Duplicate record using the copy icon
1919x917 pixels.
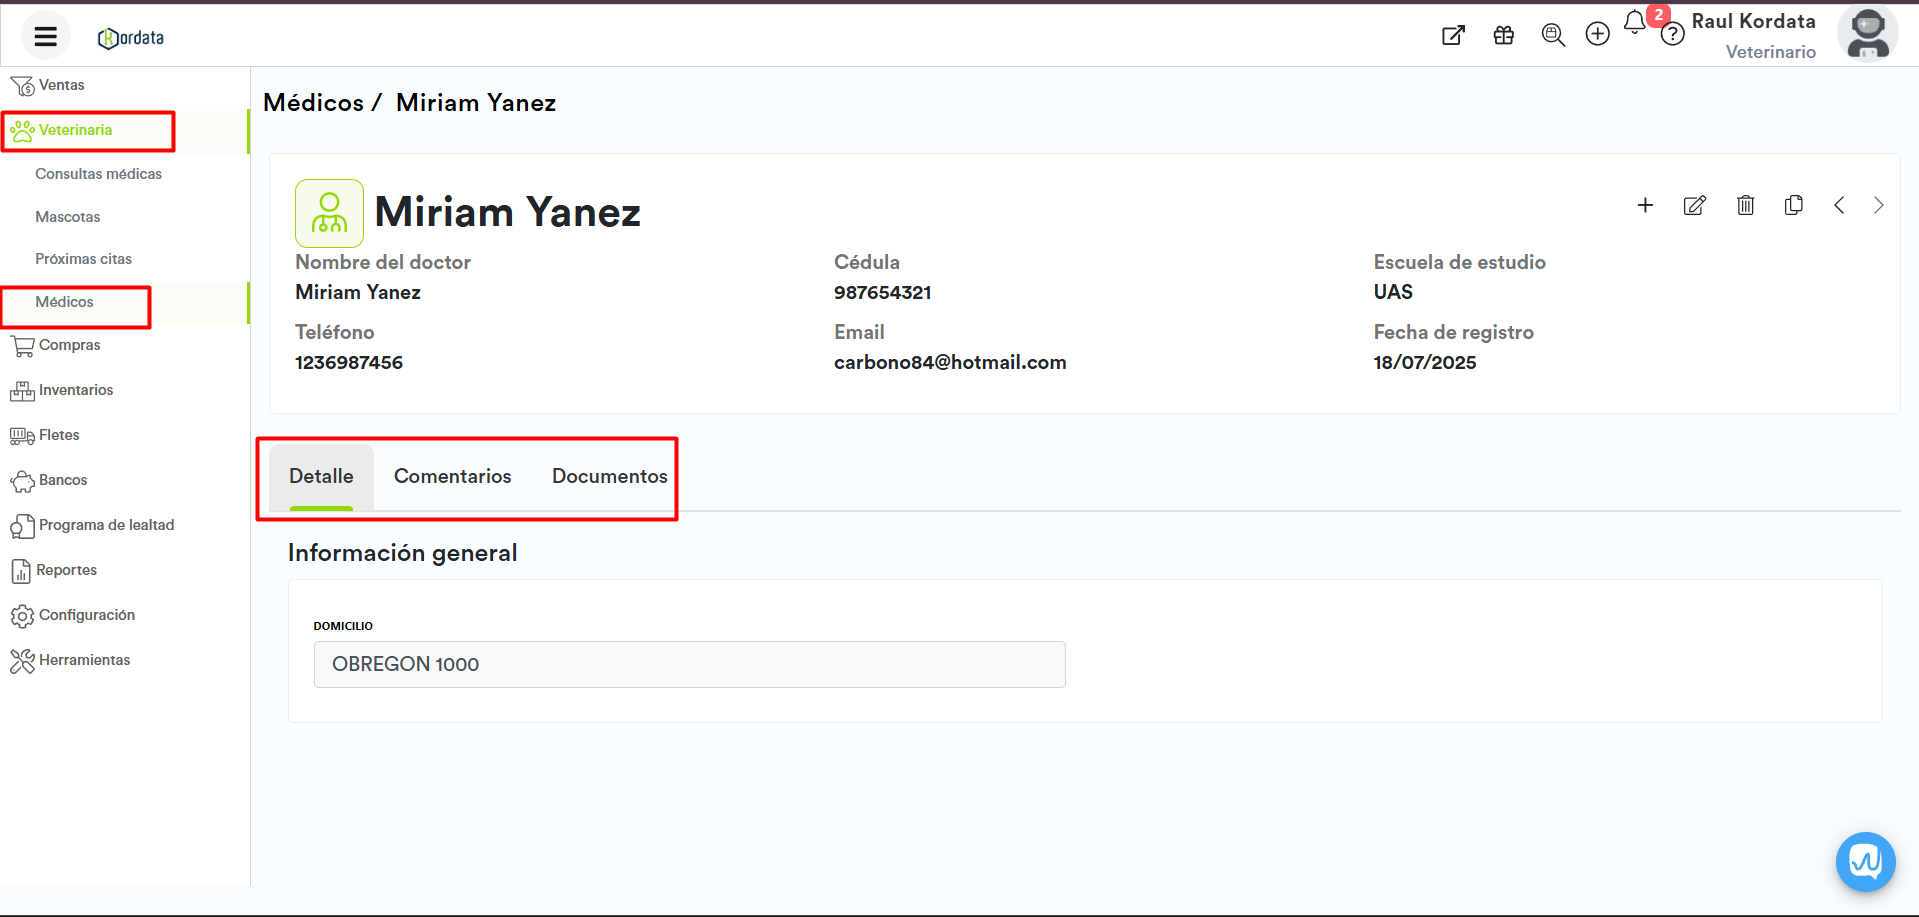tap(1793, 205)
